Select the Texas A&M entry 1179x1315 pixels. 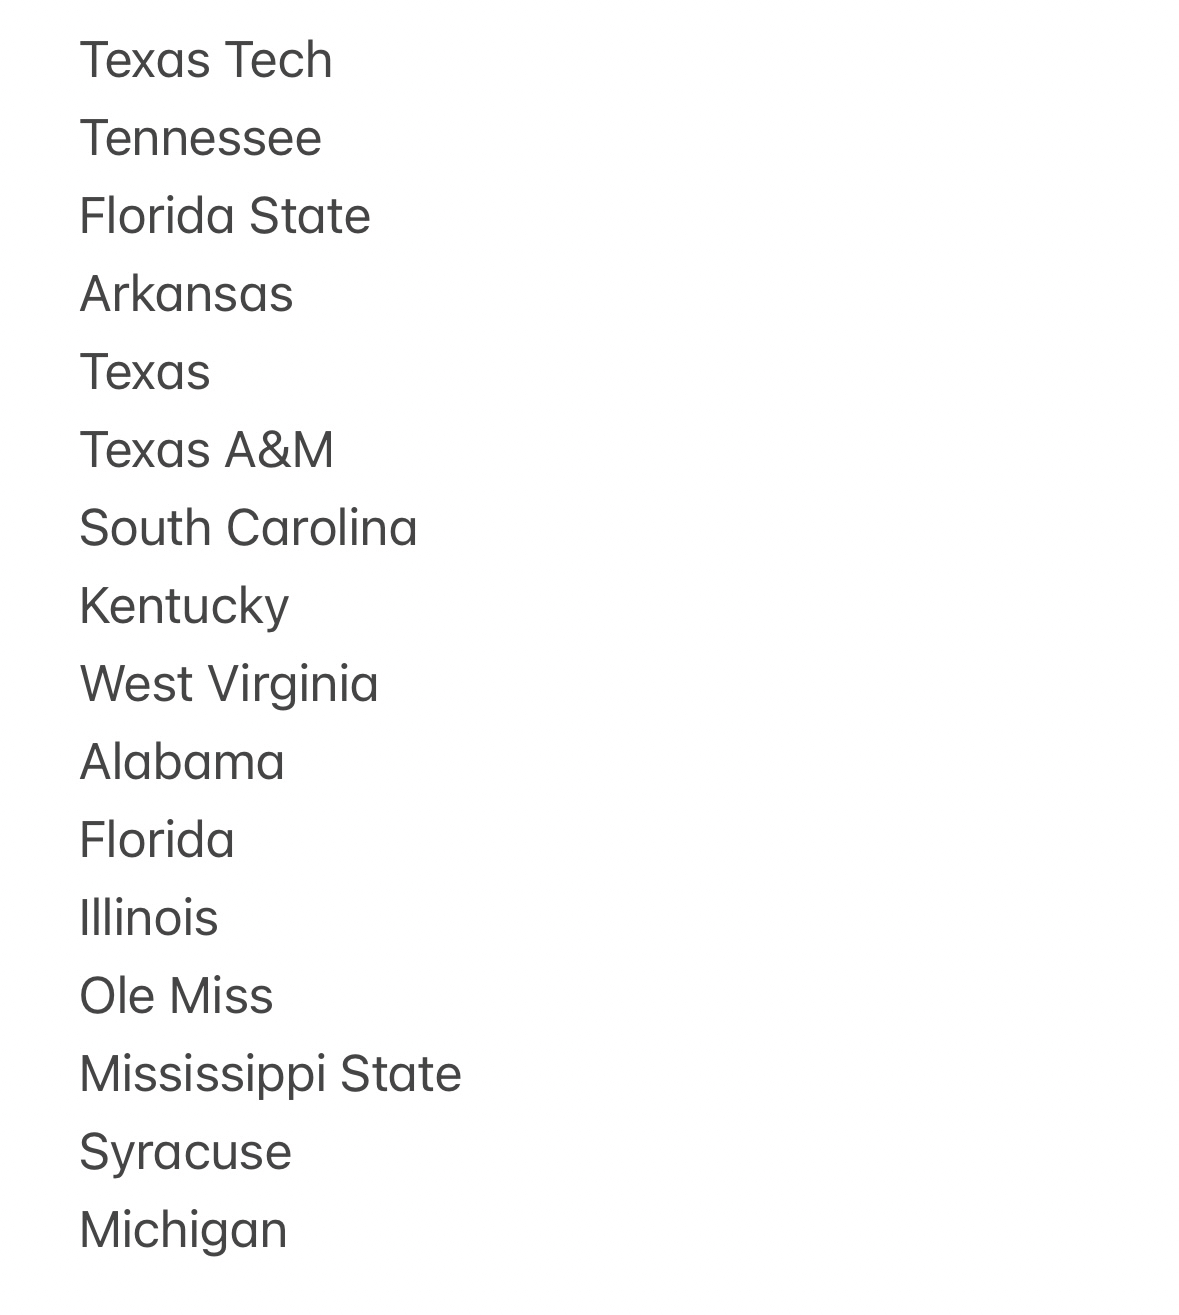coord(206,450)
